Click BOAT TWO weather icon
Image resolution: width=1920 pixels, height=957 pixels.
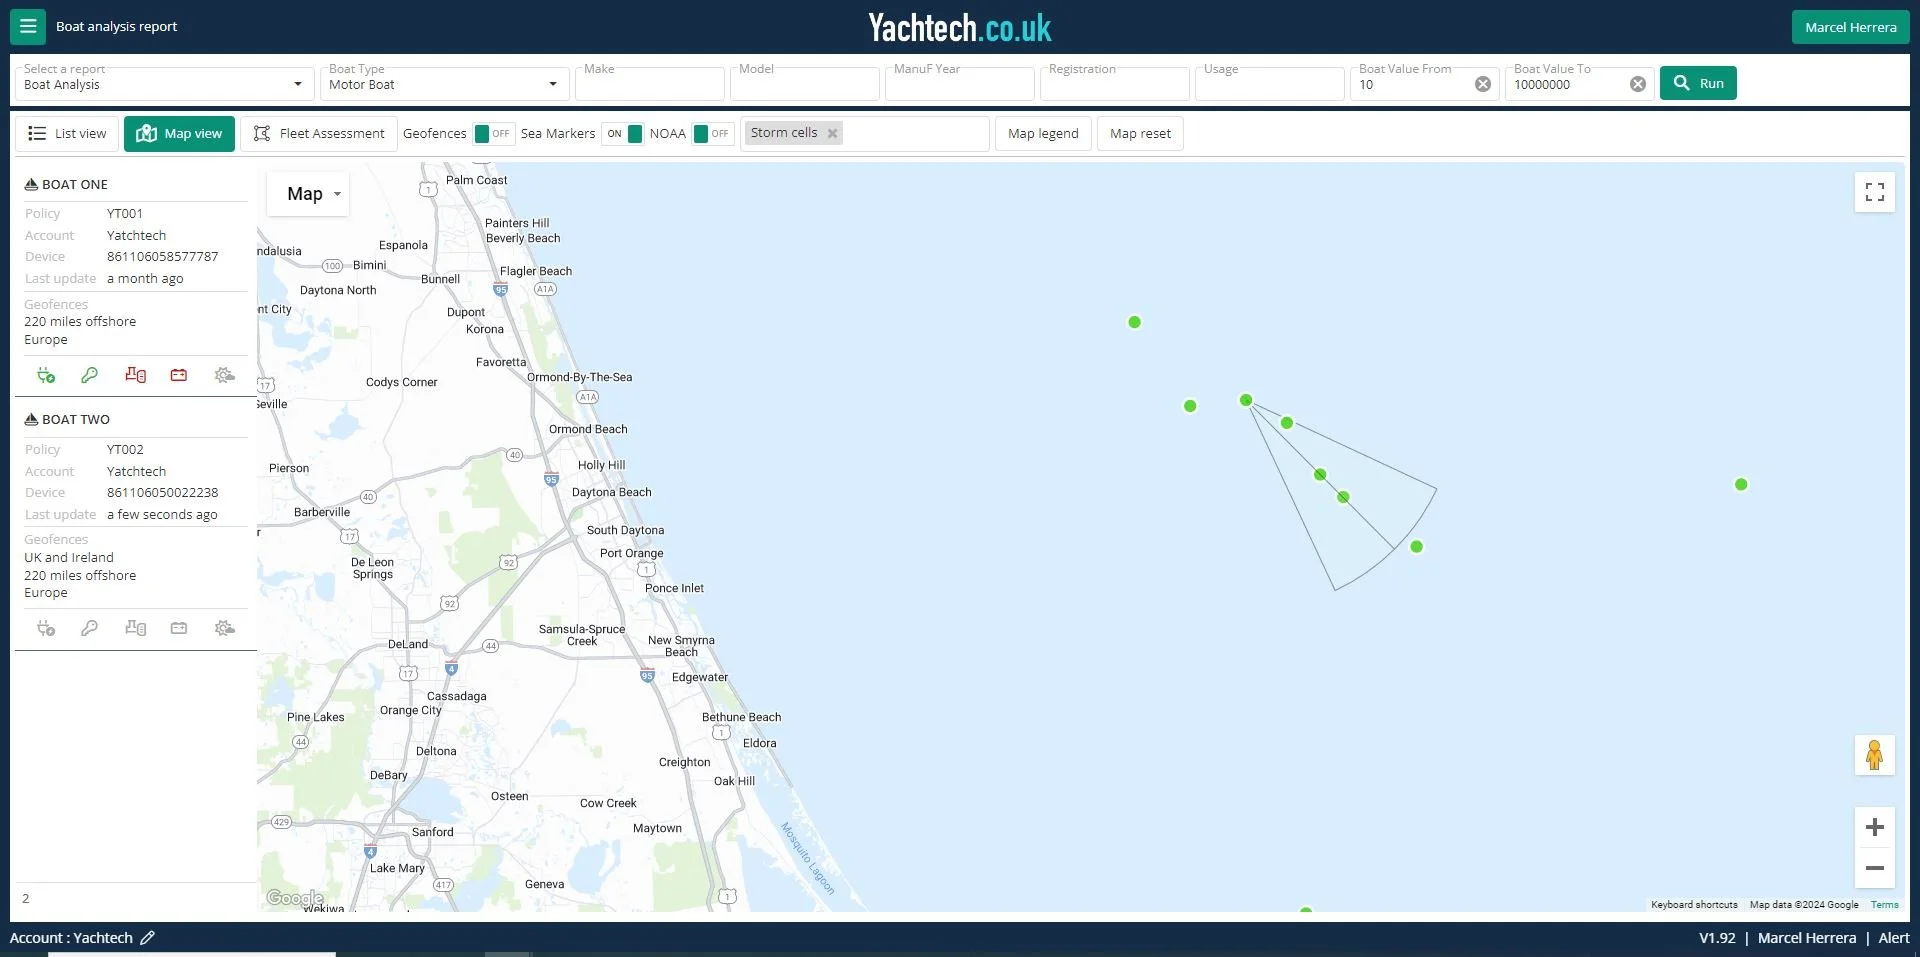[224, 628]
